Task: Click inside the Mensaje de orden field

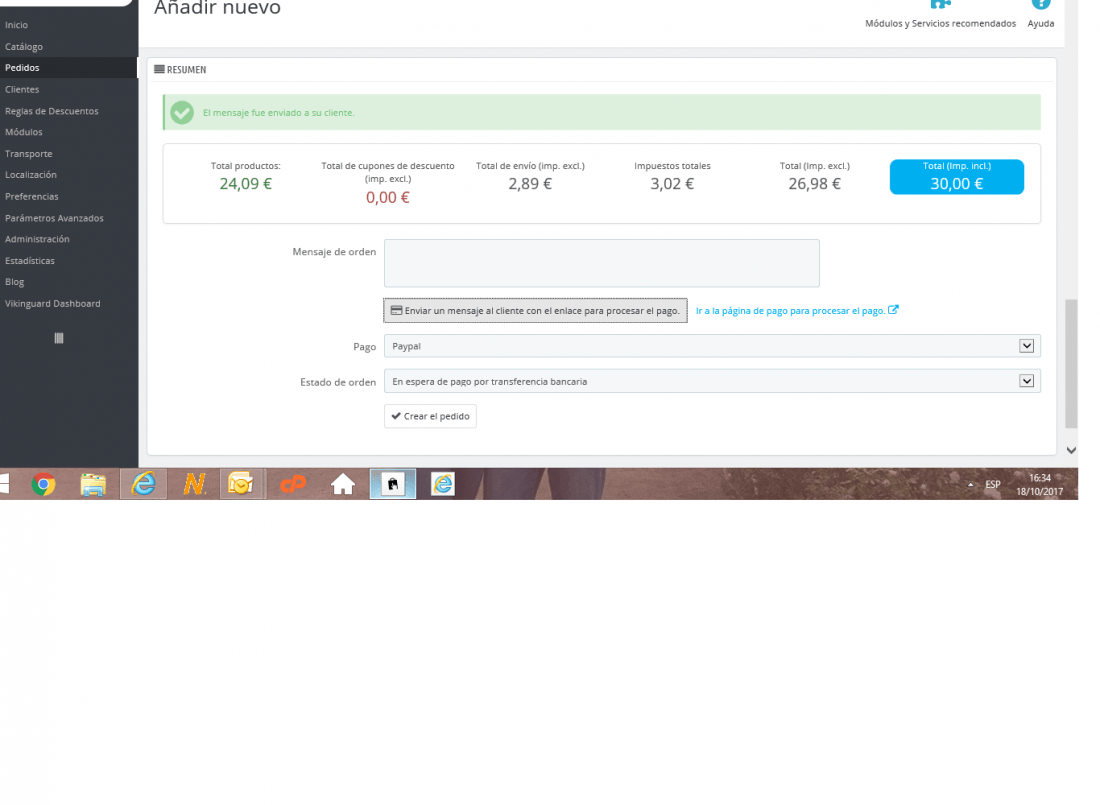Action: (601, 263)
